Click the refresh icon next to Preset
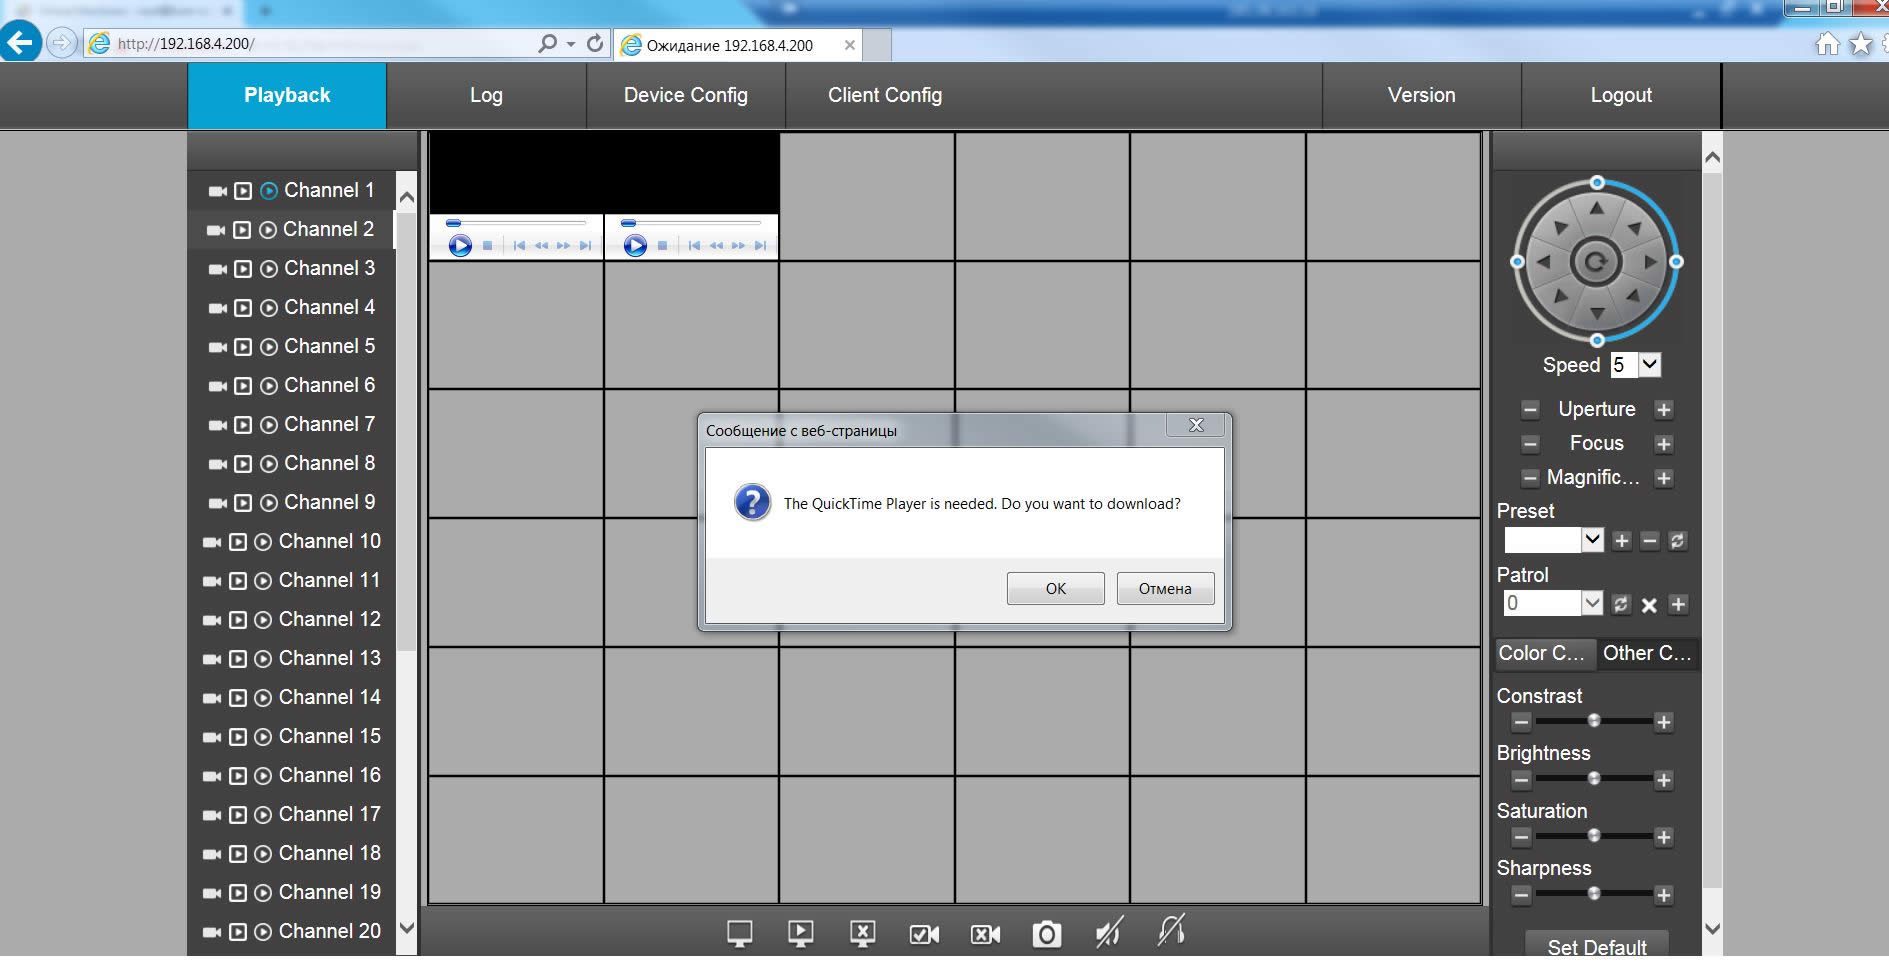Screen dimensions: 1889x963 (1678, 541)
